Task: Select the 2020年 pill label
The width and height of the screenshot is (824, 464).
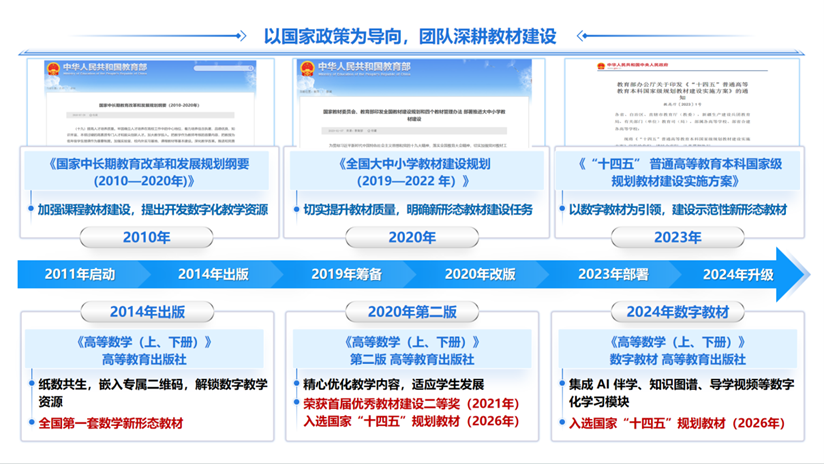Action: (x=412, y=238)
